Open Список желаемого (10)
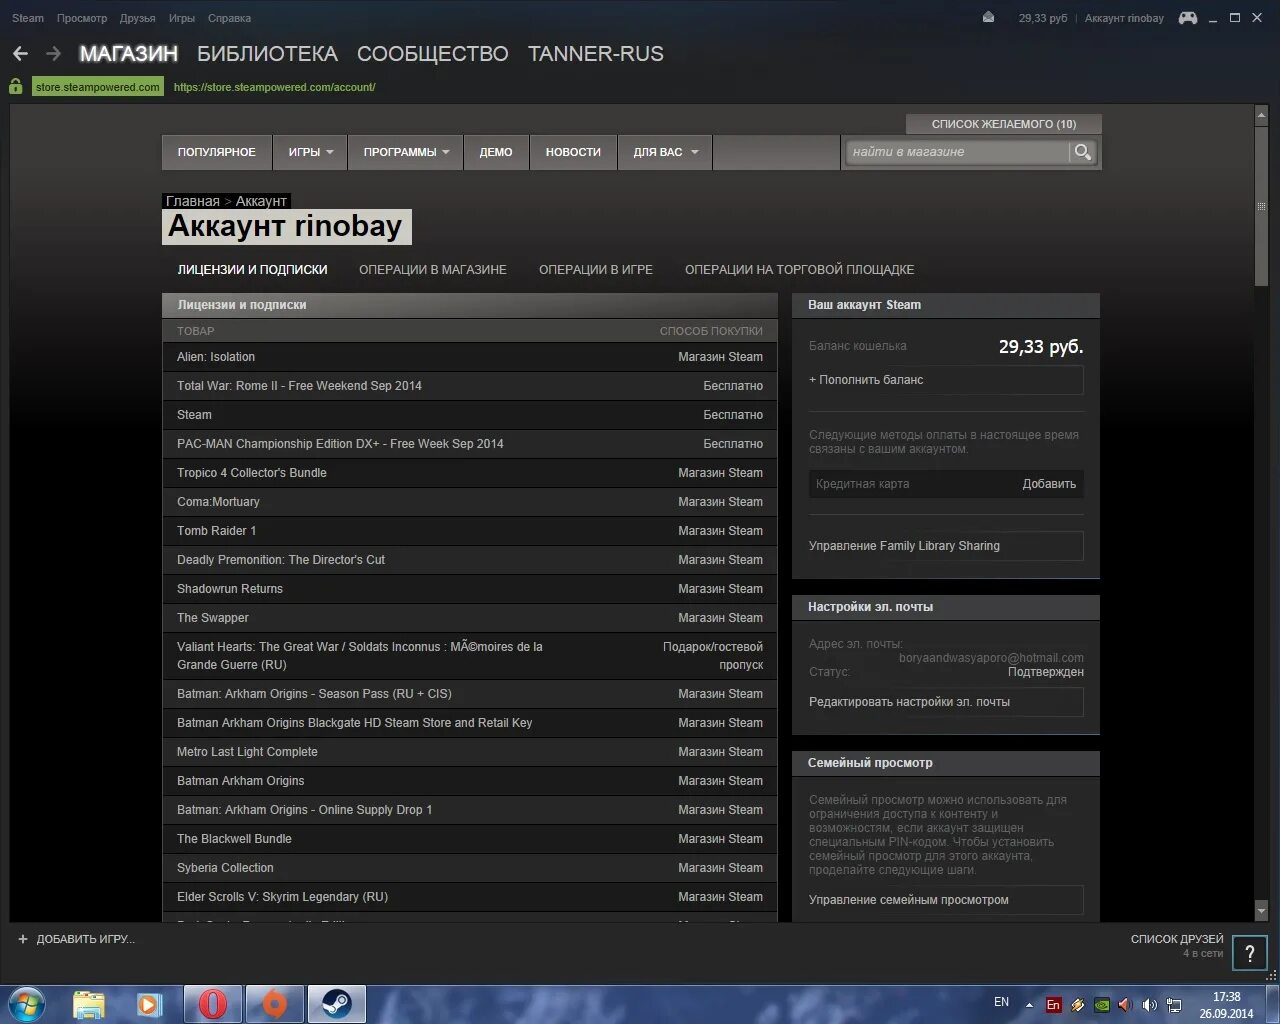1280x1024 pixels. [x=1004, y=124]
